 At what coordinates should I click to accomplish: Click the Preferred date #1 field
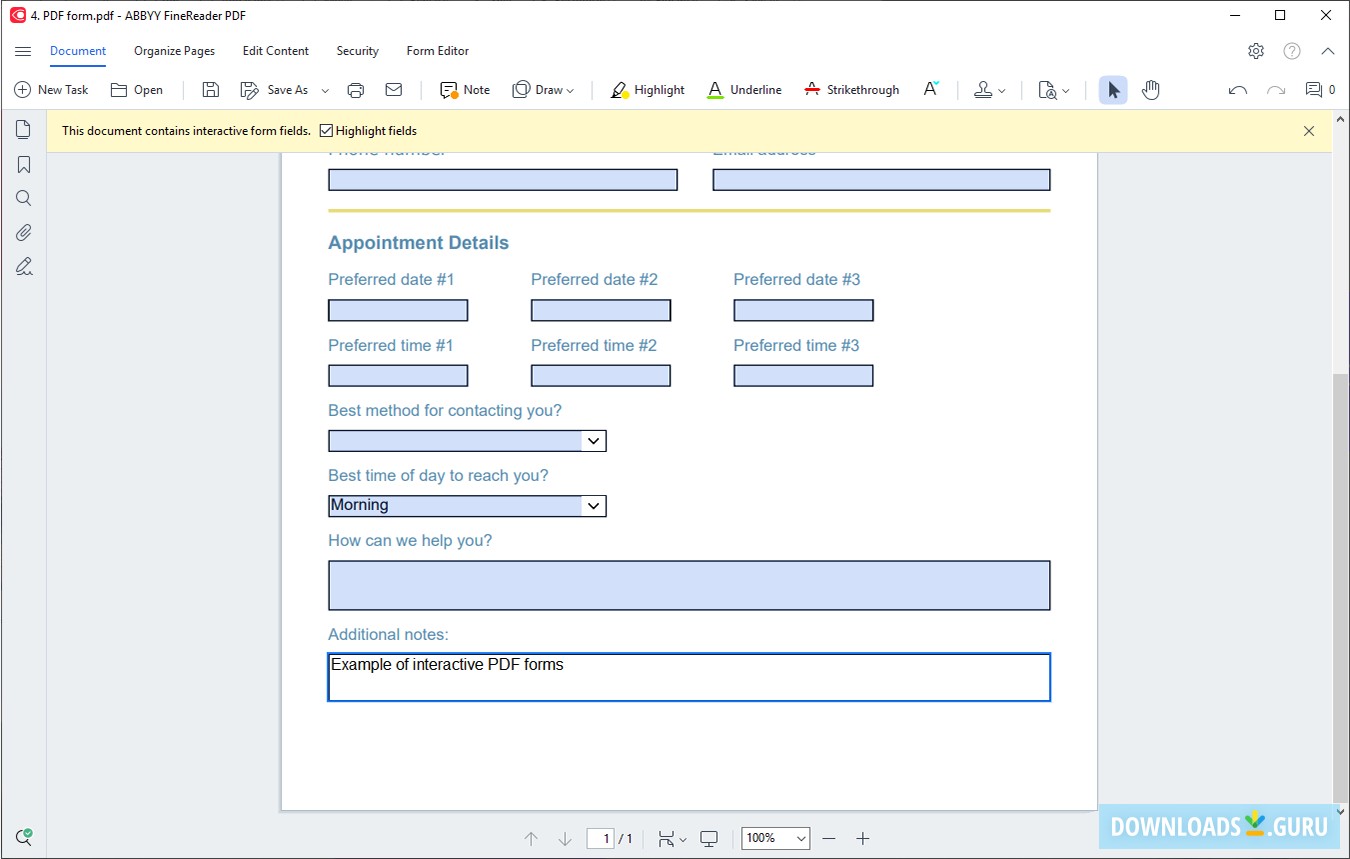tap(398, 311)
